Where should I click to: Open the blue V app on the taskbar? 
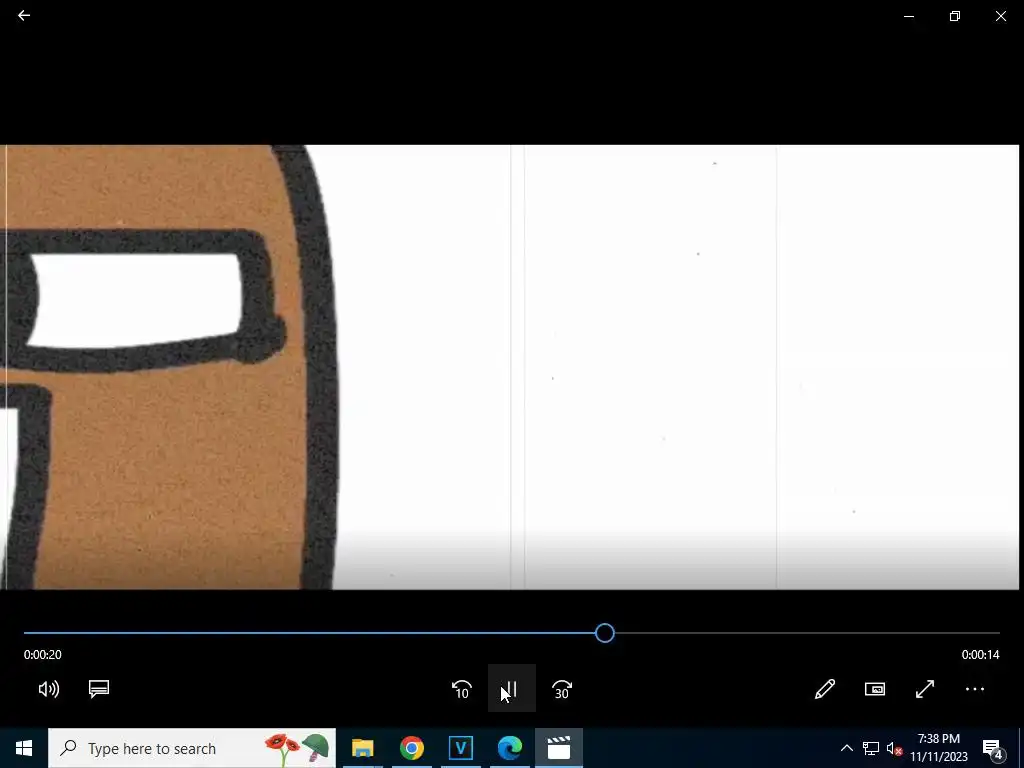[x=460, y=748]
